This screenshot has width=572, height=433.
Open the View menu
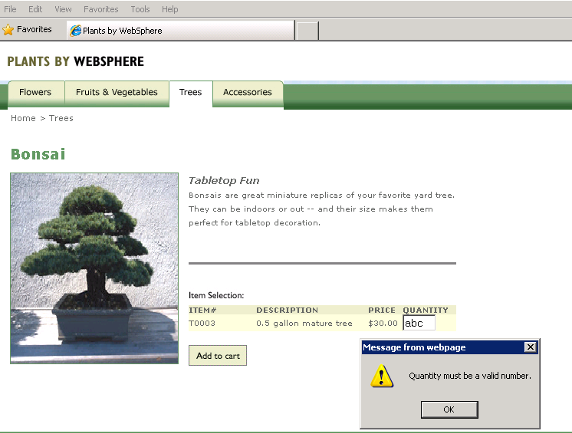click(63, 9)
